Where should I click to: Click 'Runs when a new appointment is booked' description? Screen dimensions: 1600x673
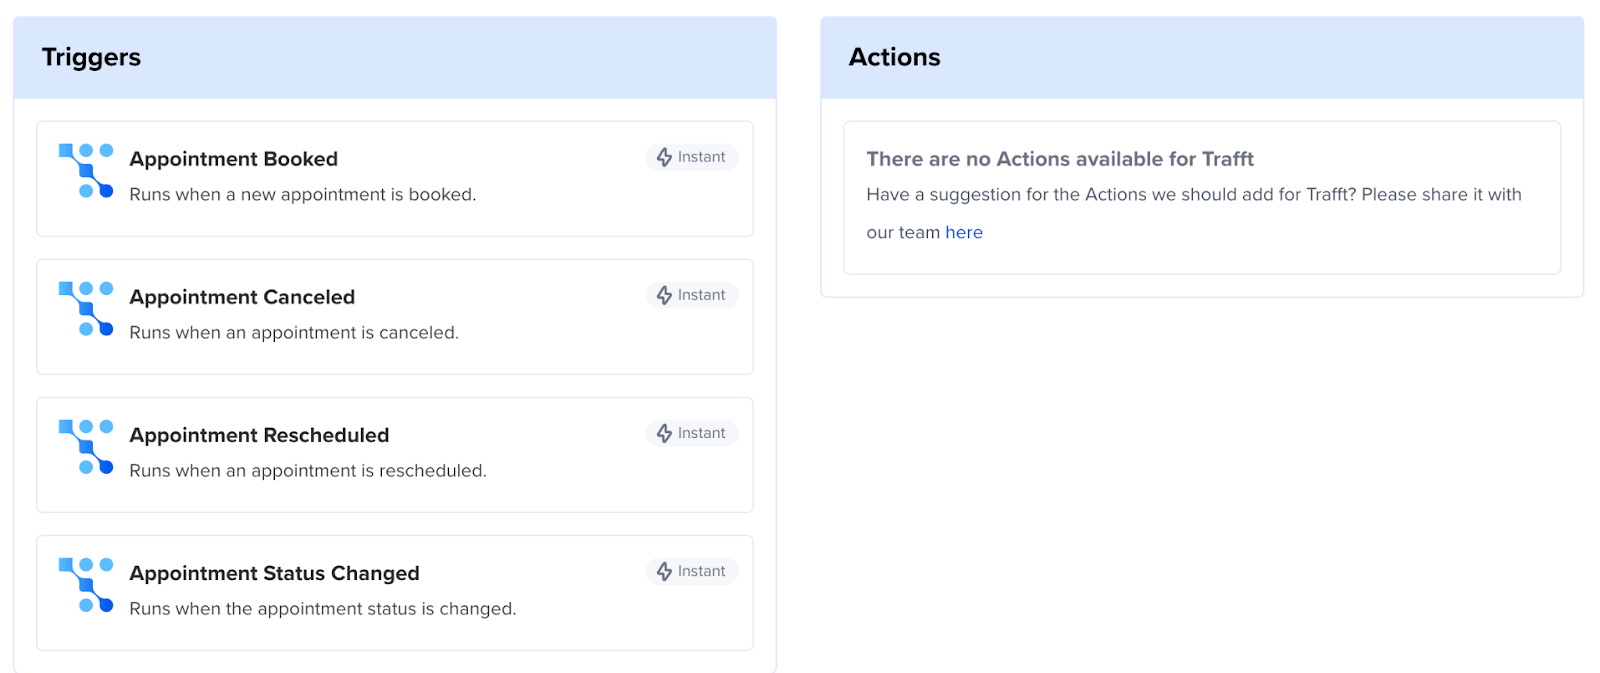[302, 194]
